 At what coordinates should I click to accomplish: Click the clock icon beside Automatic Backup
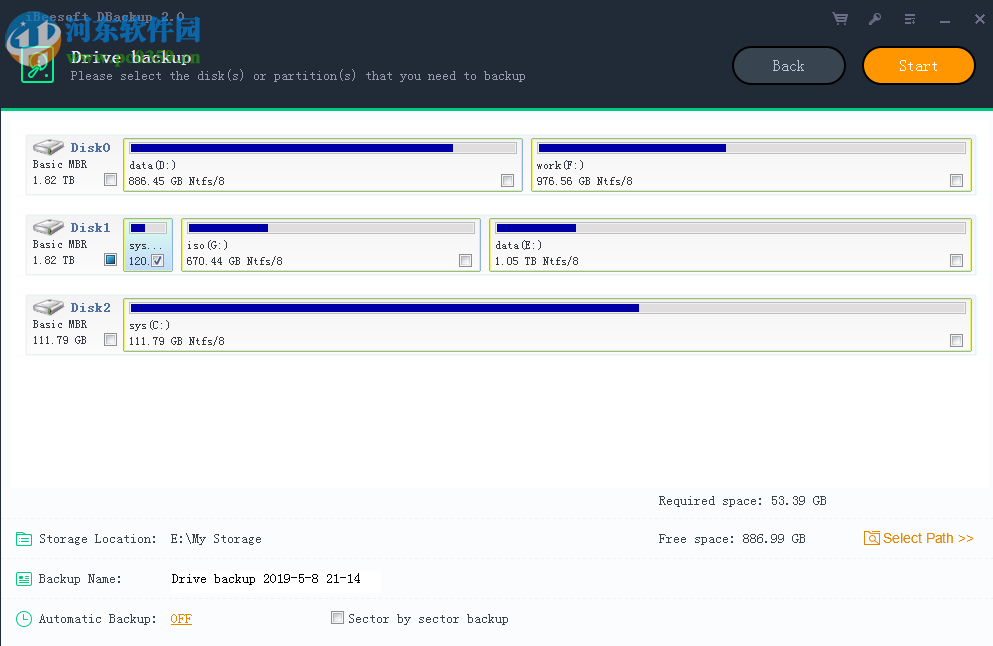pyautogui.click(x=24, y=618)
